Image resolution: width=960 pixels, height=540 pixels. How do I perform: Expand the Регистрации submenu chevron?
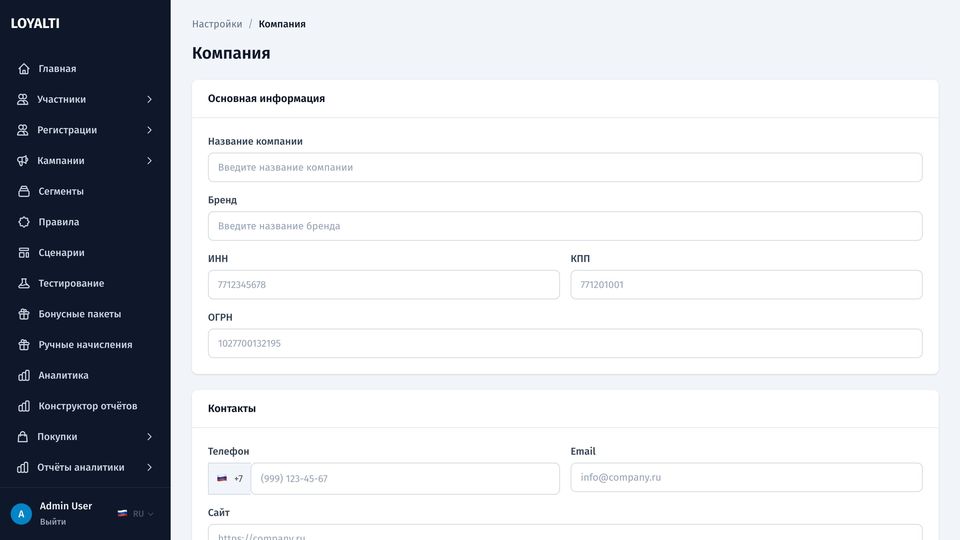[x=149, y=130]
